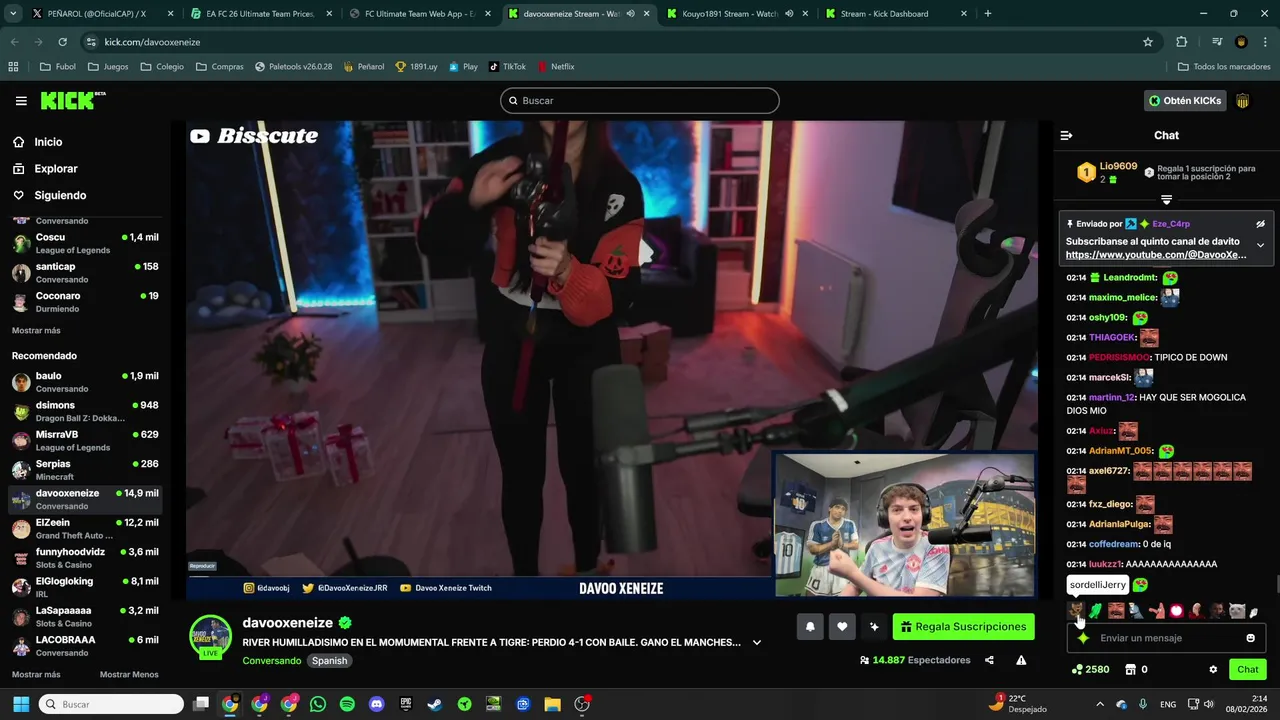This screenshot has height=720, width=1280.
Task: Expand the stream title description
Action: (757, 642)
